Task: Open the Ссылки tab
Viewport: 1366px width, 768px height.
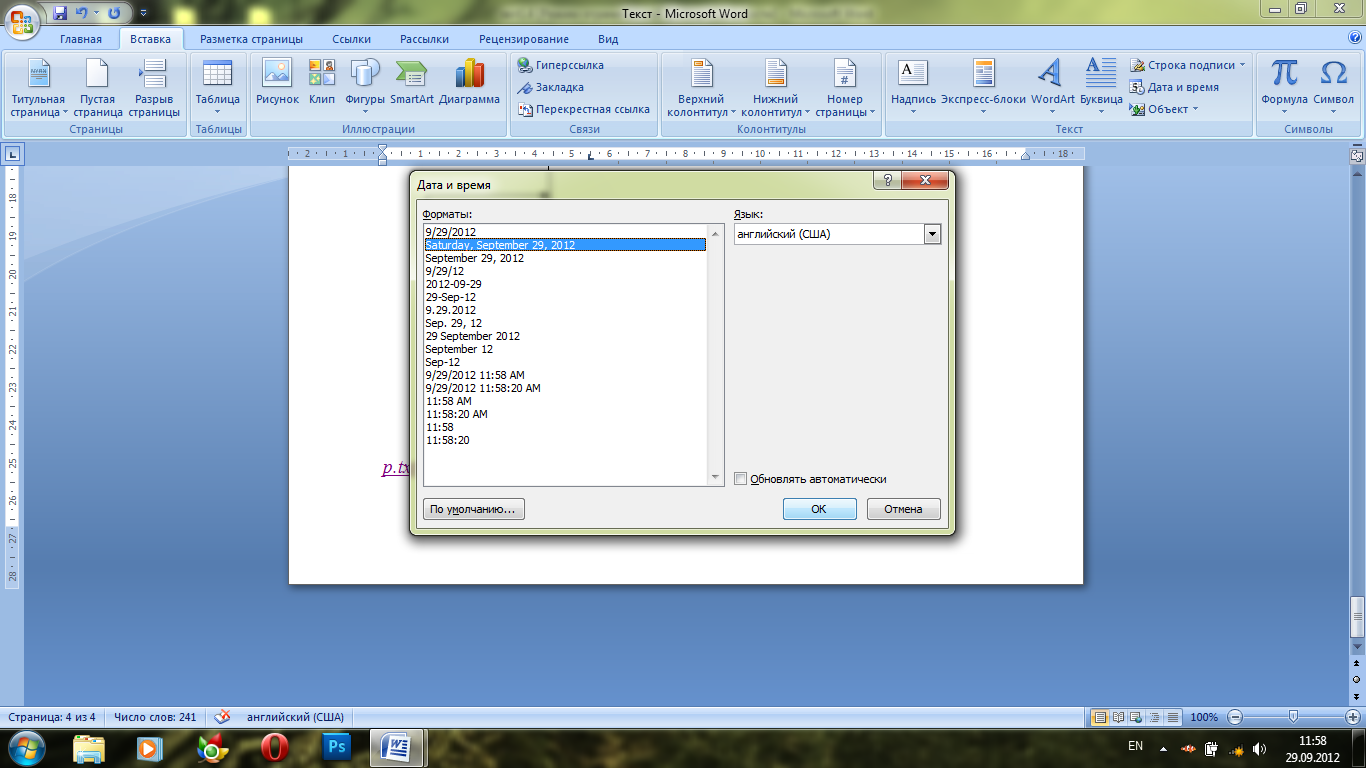Action: tap(352, 39)
